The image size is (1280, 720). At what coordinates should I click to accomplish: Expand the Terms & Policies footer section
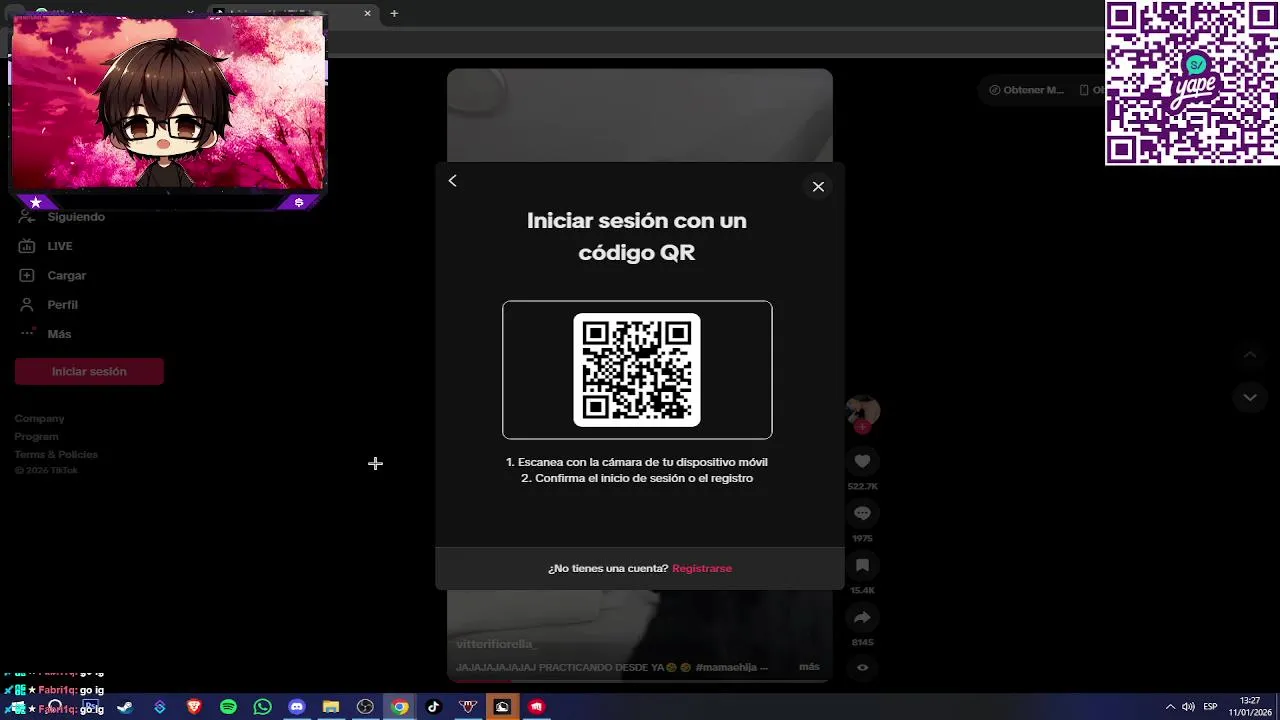click(56, 455)
